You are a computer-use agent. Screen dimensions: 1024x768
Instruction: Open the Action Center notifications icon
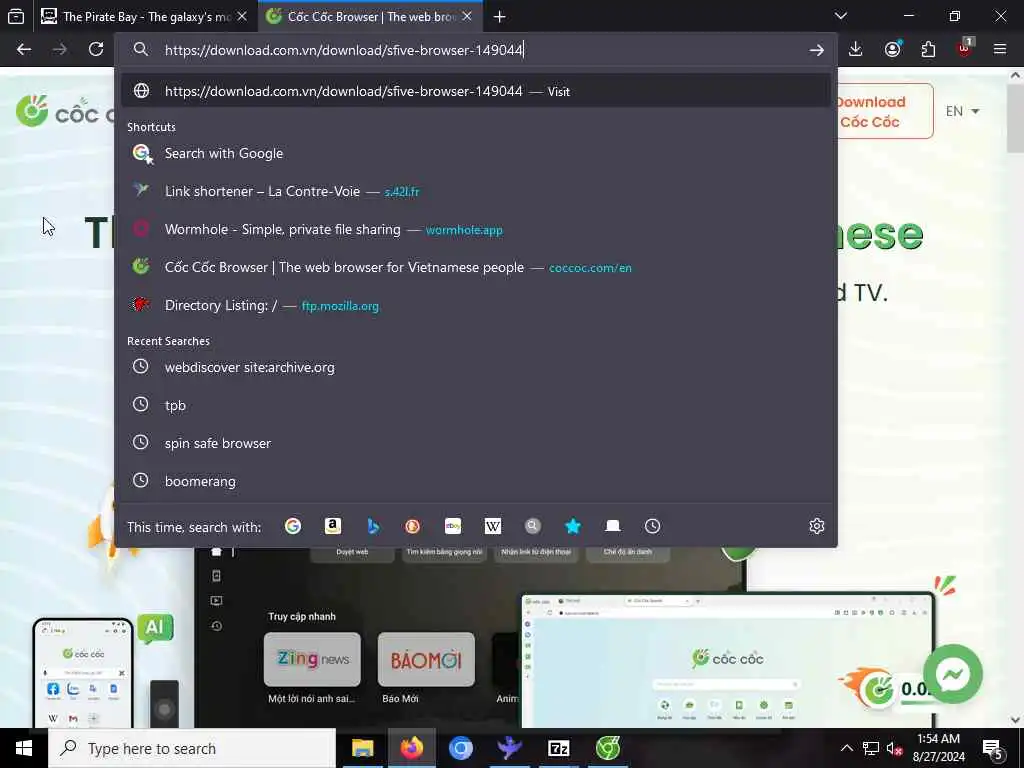(993, 749)
